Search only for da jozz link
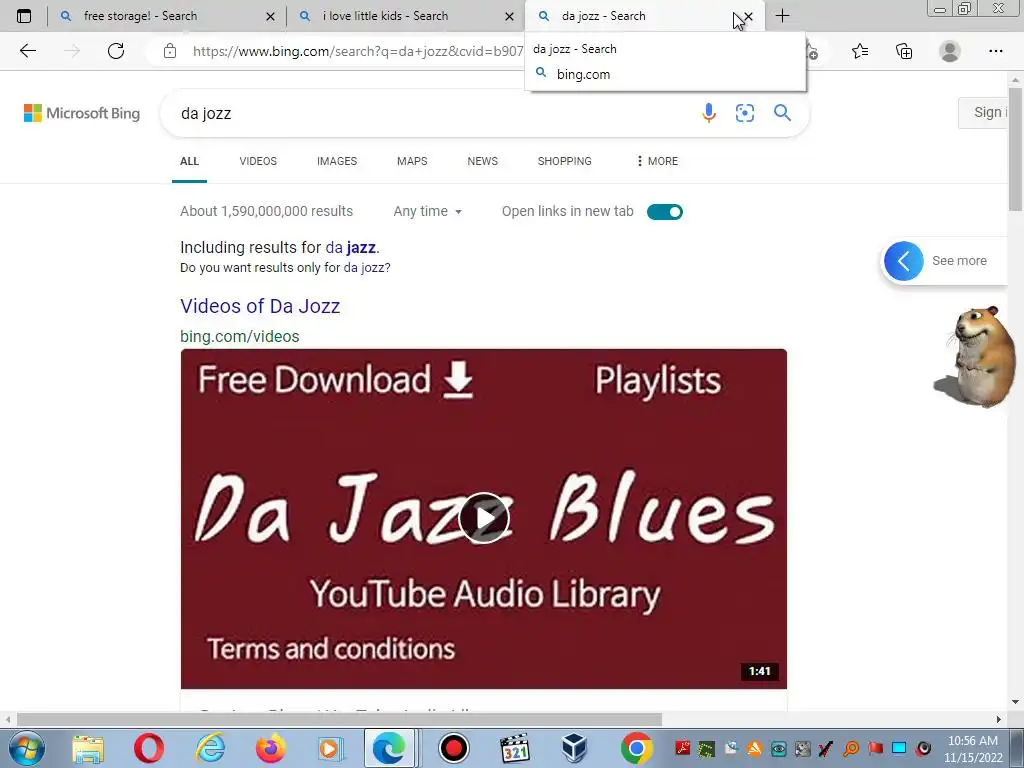This screenshot has height=768, width=1024. pyautogui.click(x=365, y=268)
